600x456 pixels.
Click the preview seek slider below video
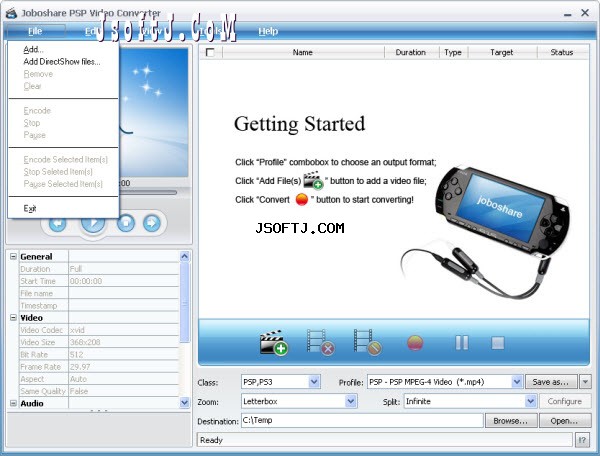148,192
